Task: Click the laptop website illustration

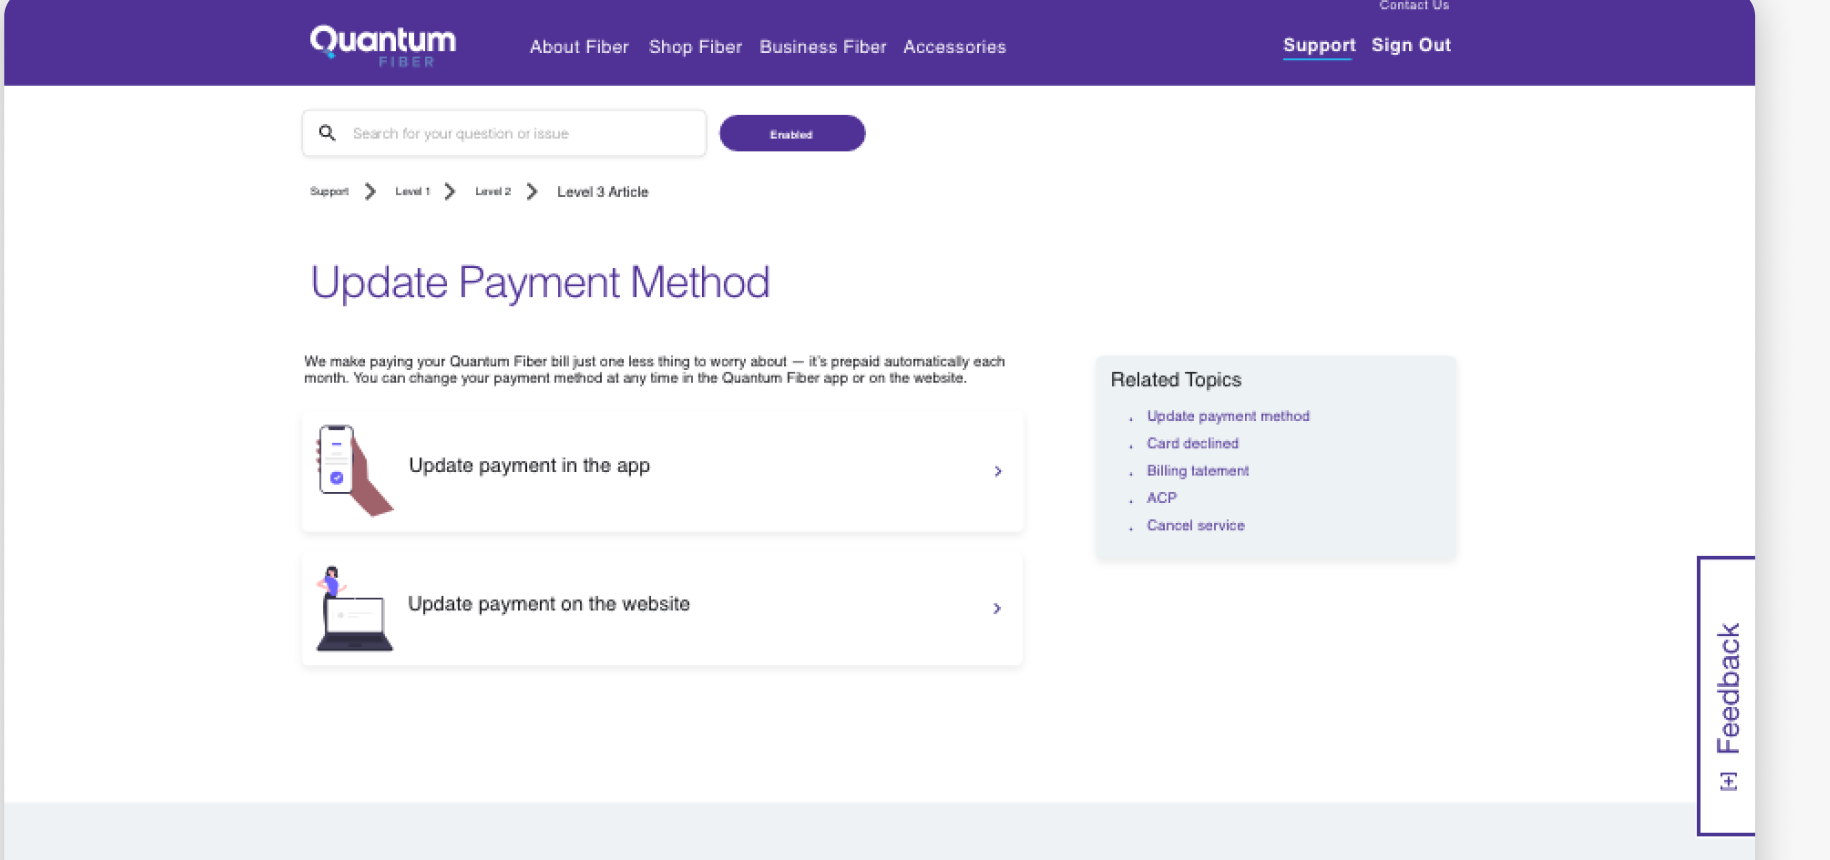Action: [354, 608]
